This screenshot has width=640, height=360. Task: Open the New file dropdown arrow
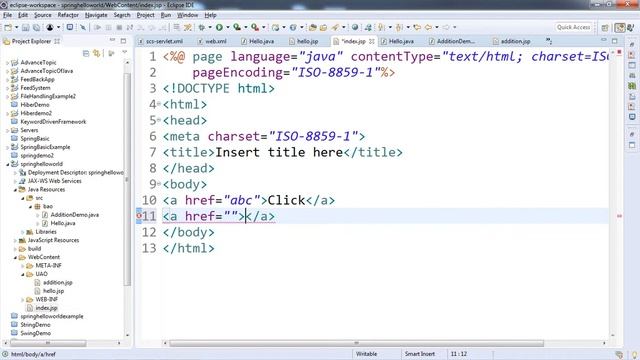point(16,27)
